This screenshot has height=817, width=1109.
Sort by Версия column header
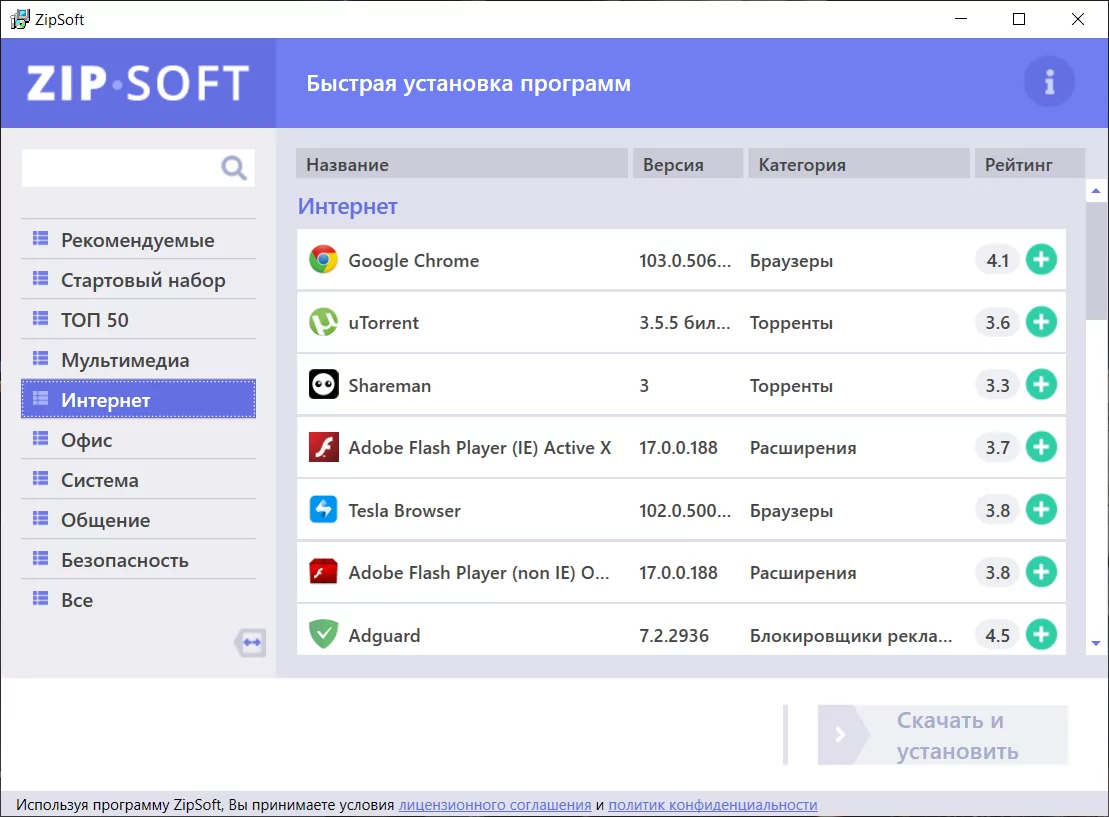pyautogui.click(x=688, y=164)
